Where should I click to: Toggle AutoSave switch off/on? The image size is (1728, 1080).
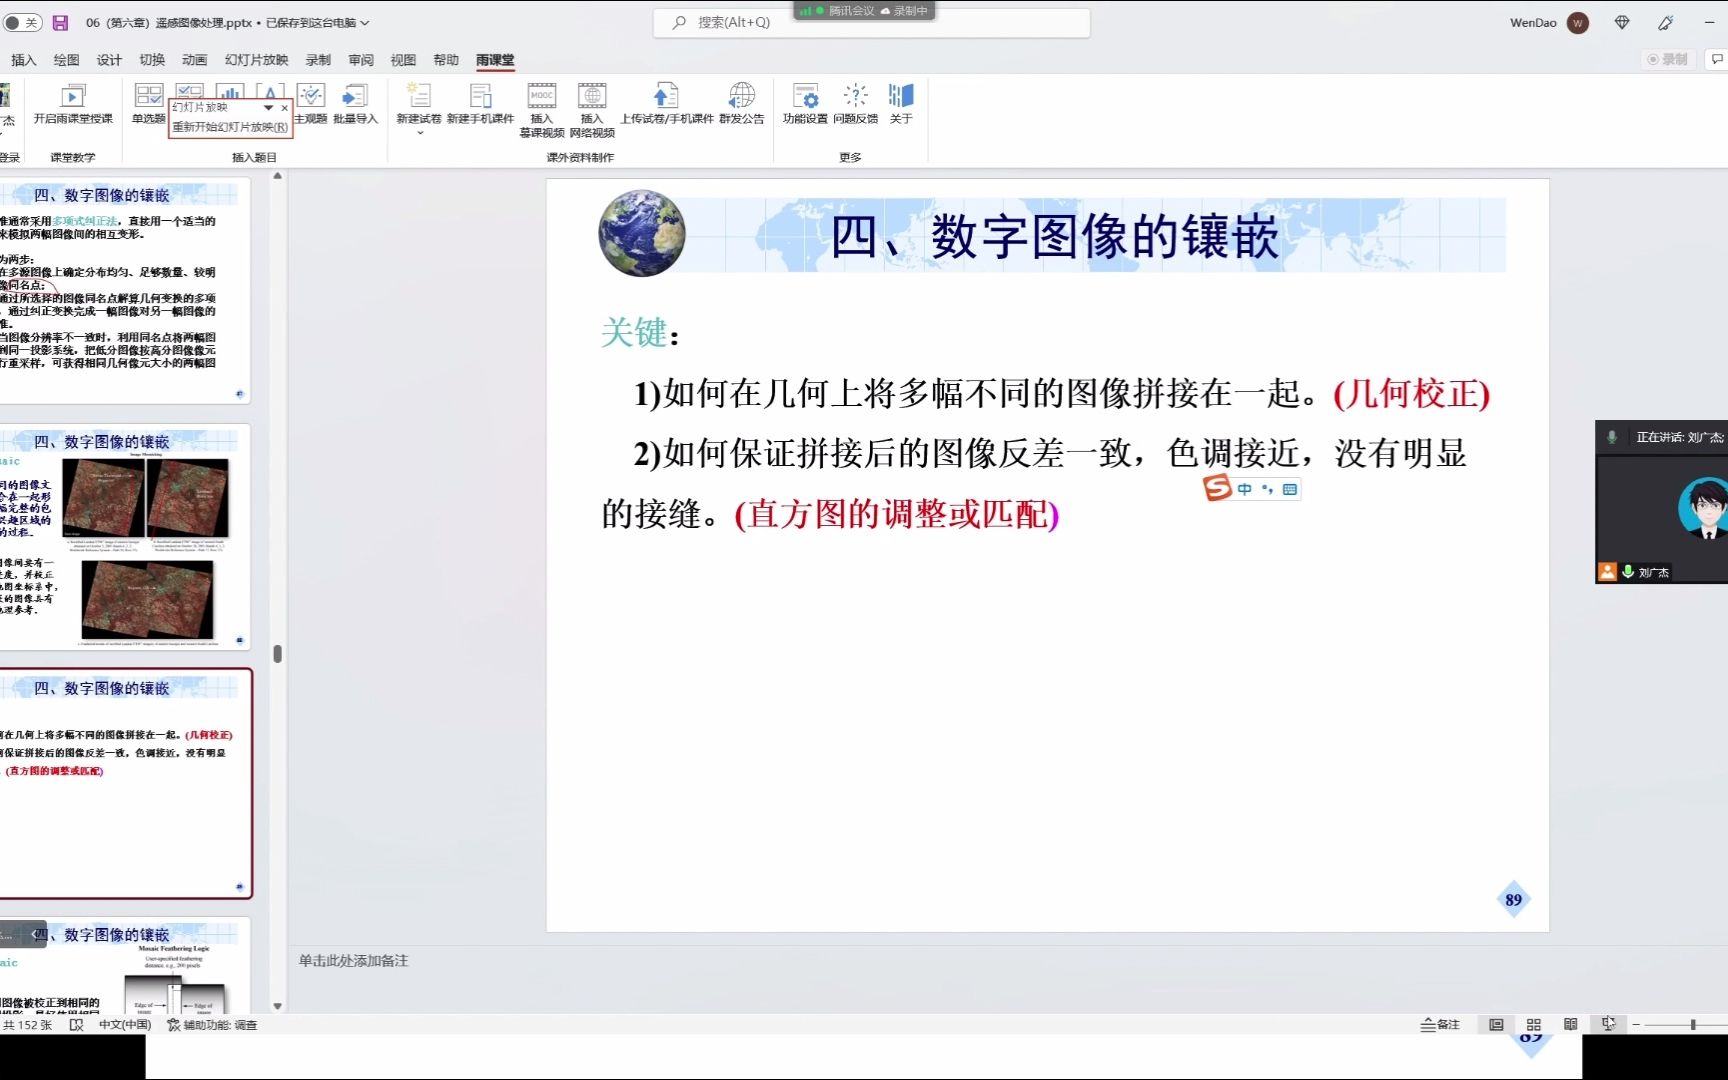[22, 22]
